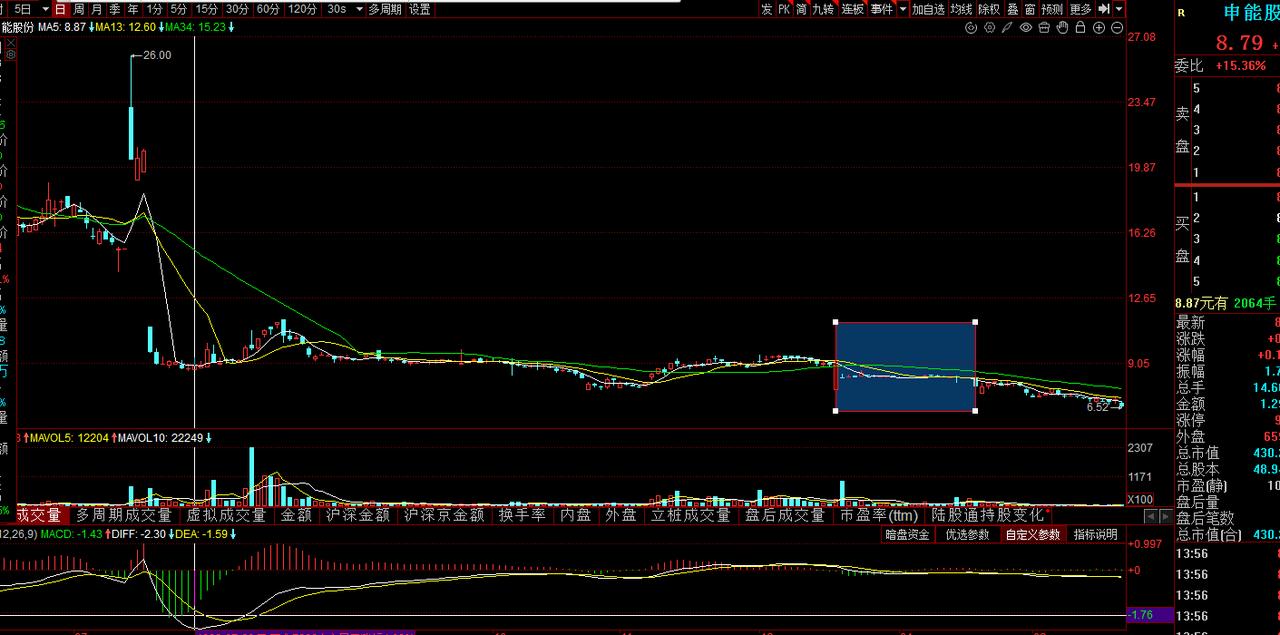This screenshot has width=1280, height=635.
Task: Zoom in chart with plus icon
Action: click(x=1100, y=27)
